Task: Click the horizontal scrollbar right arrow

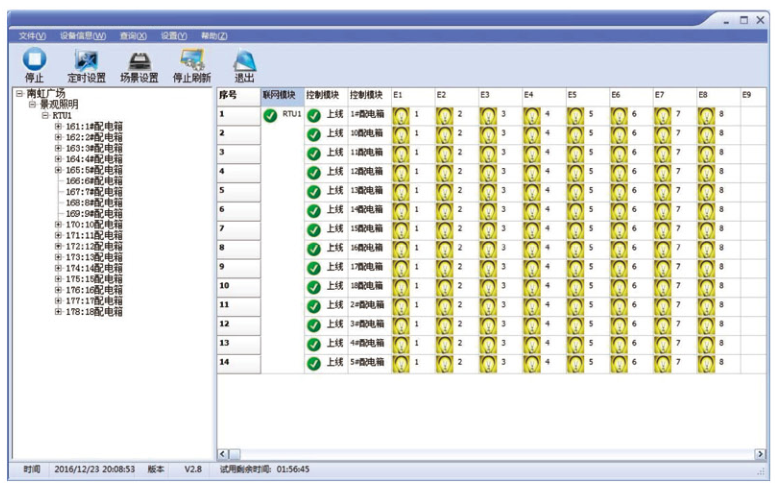Action: [x=760, y=454]
